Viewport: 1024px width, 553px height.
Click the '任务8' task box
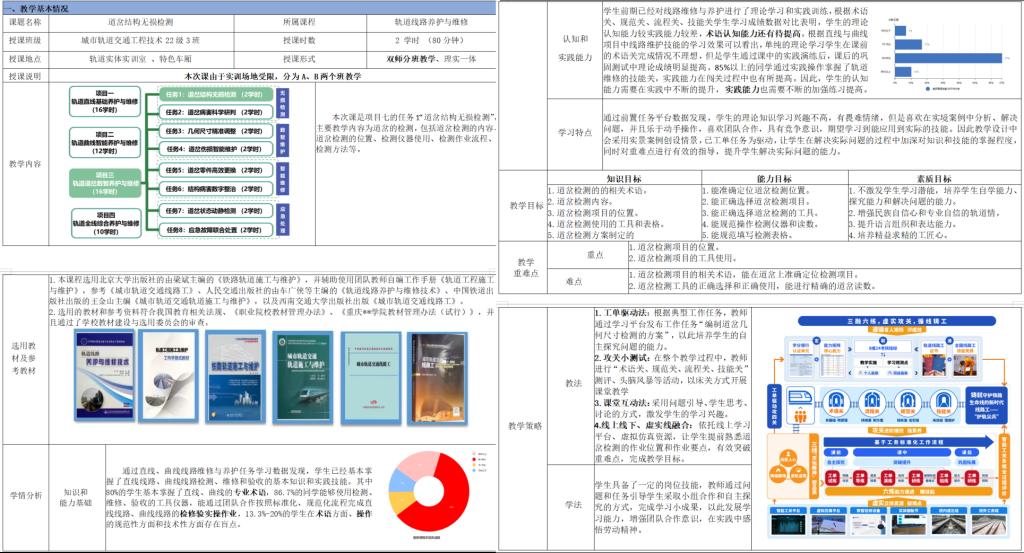point(217,230)
